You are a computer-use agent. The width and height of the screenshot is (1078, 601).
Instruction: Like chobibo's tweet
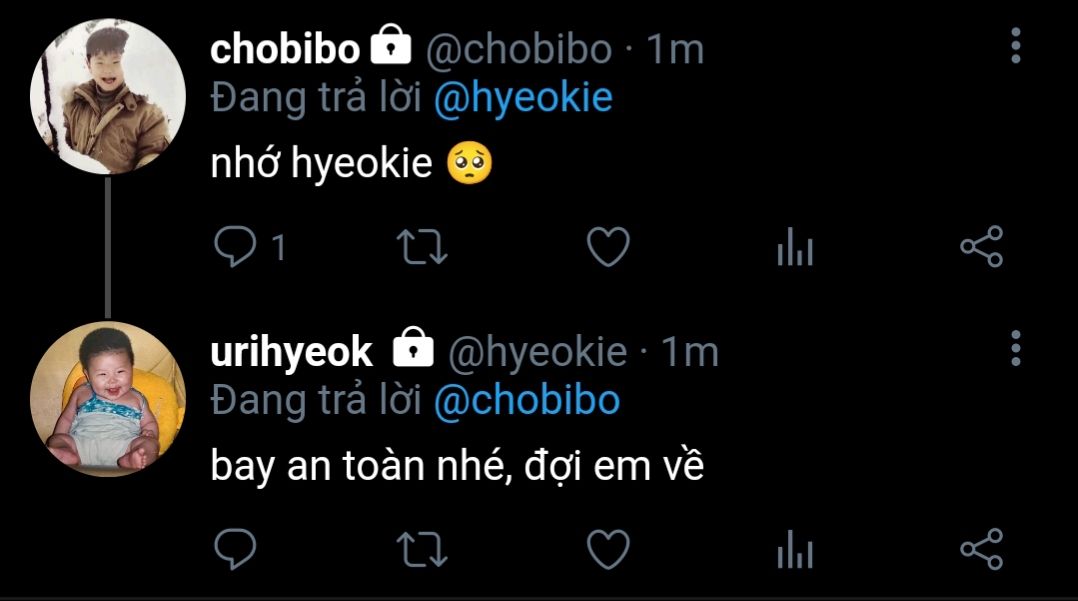607,247
